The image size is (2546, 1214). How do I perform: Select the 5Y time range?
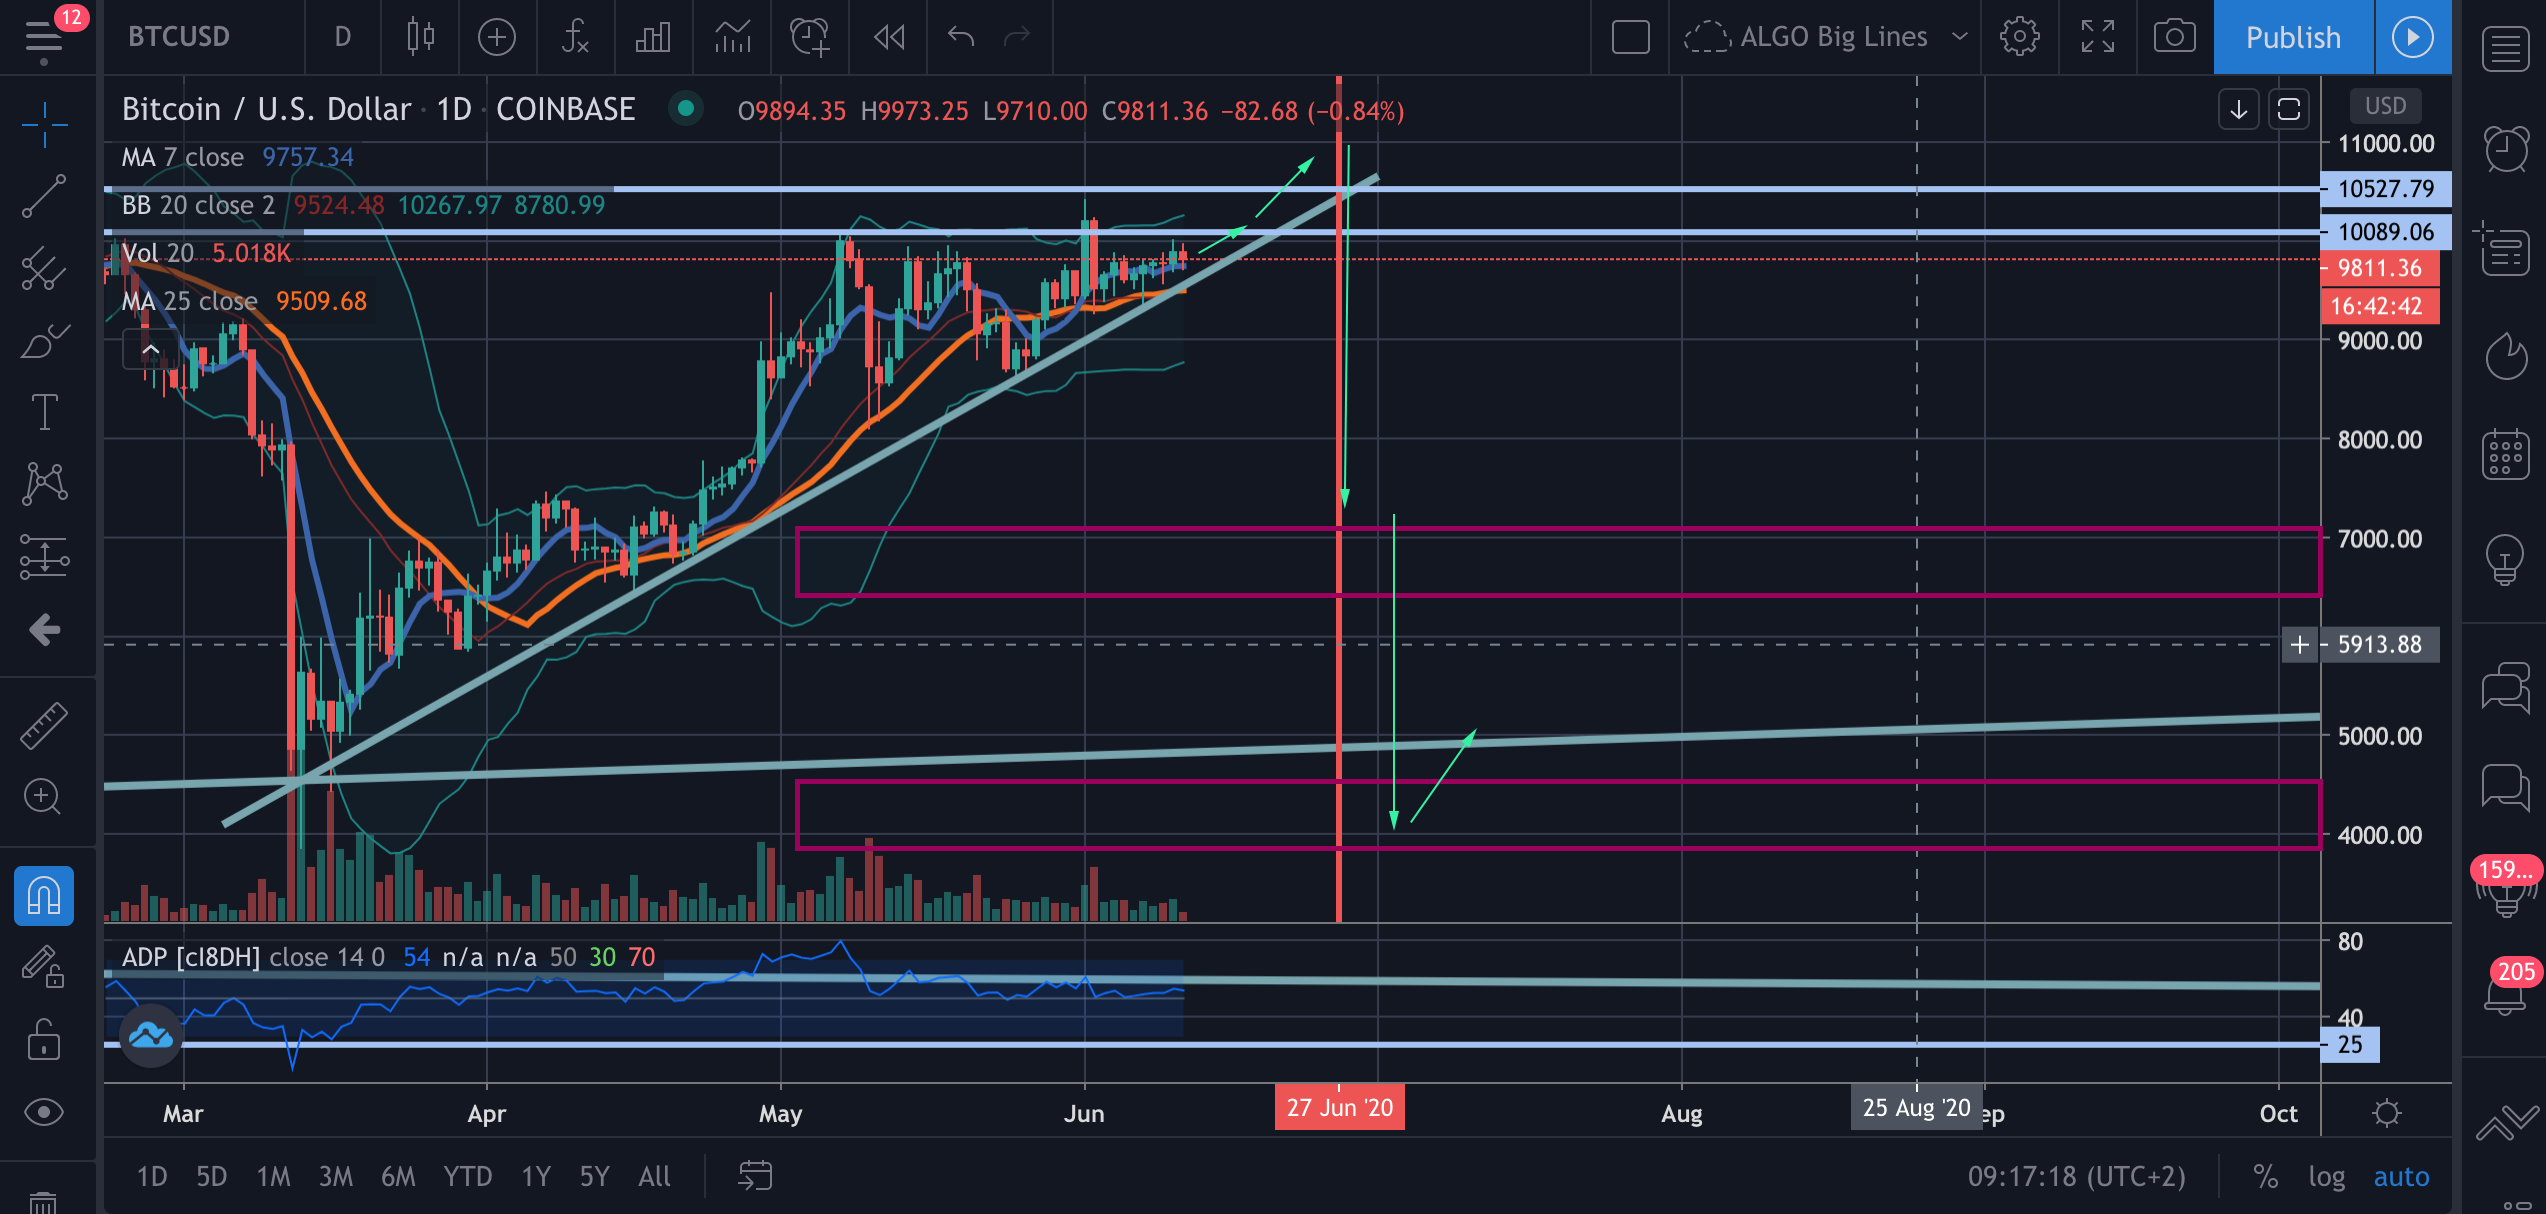tap(595, 1176)
